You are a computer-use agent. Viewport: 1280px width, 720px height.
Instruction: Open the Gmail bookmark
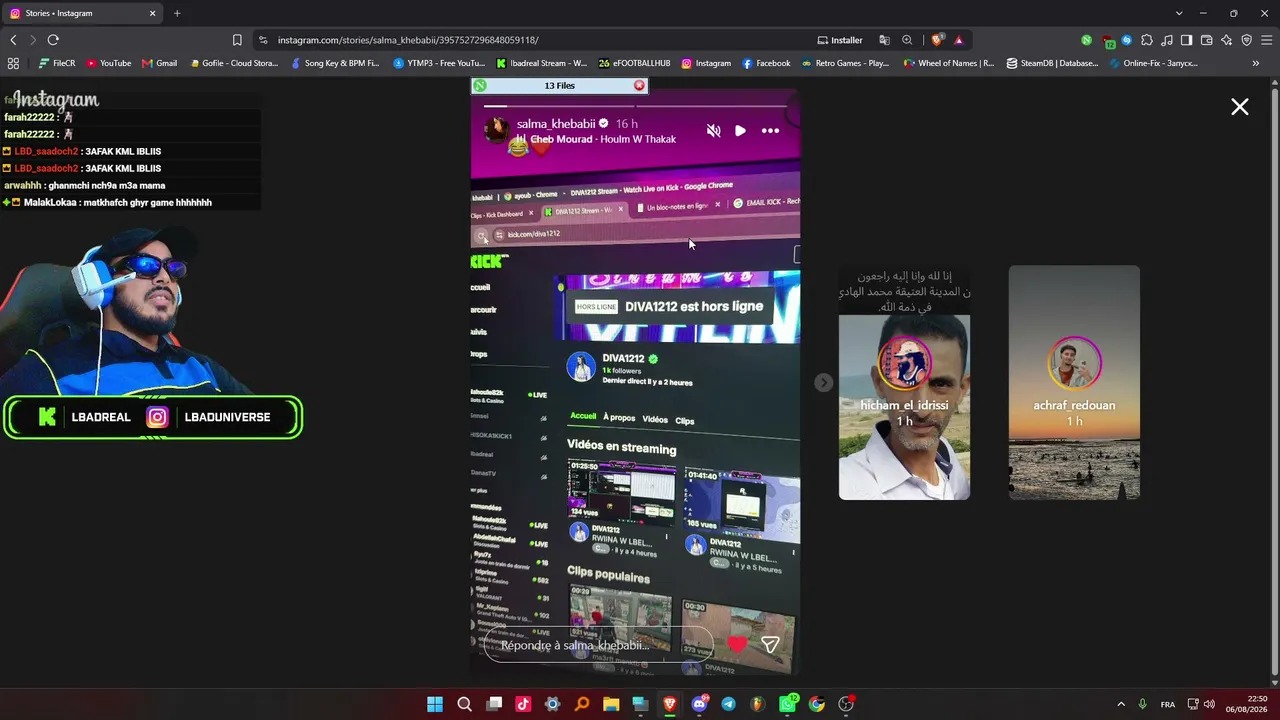click(159, 63)
